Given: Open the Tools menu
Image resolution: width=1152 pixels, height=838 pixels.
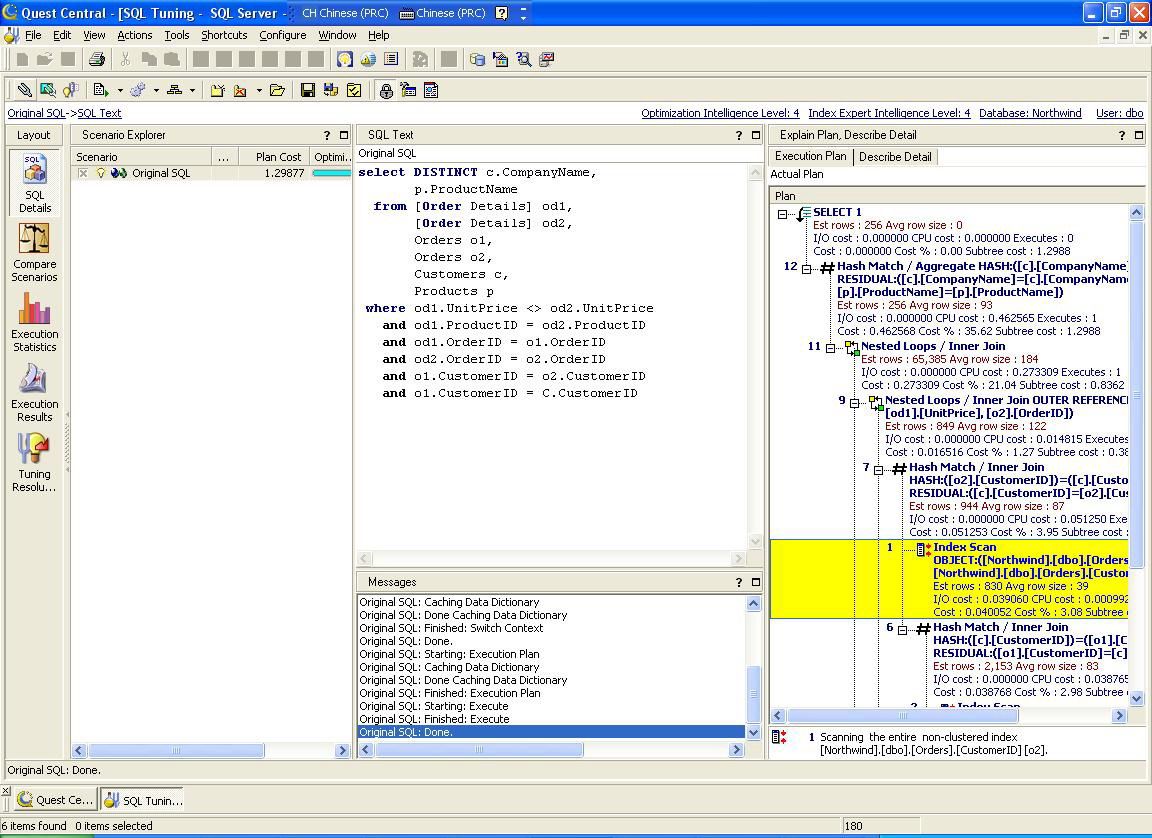Looking at the screenshot, I should point(177,35).
